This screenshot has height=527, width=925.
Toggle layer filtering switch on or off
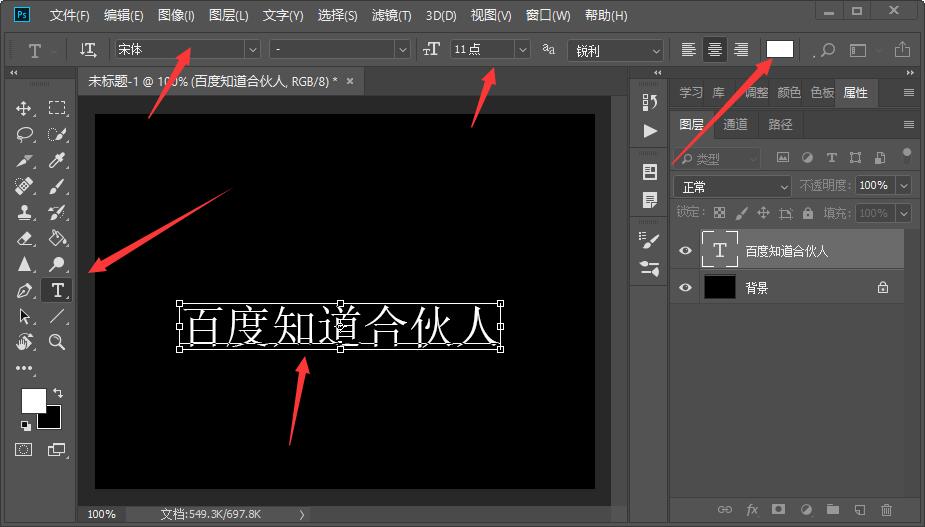click(907, 156)
